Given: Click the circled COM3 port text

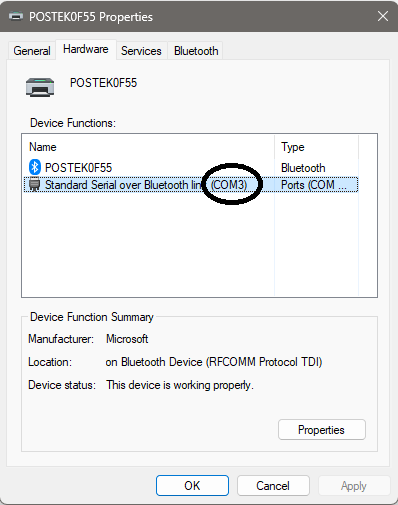Looking at the screenshot, I should pos(229,185).
